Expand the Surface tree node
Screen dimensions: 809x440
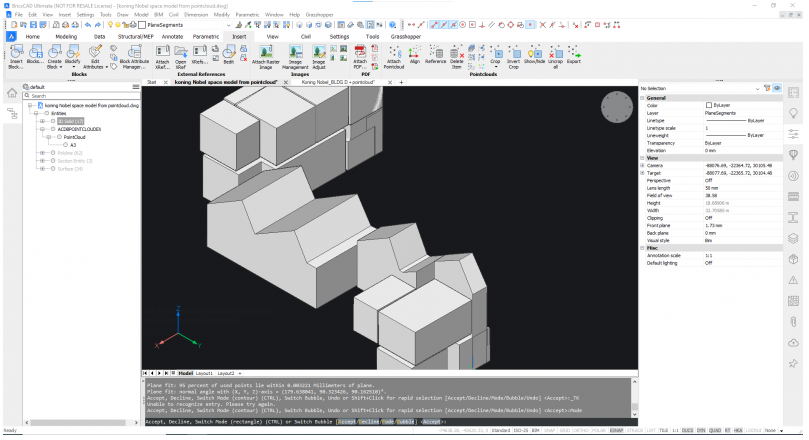click(x=42, y=169)
